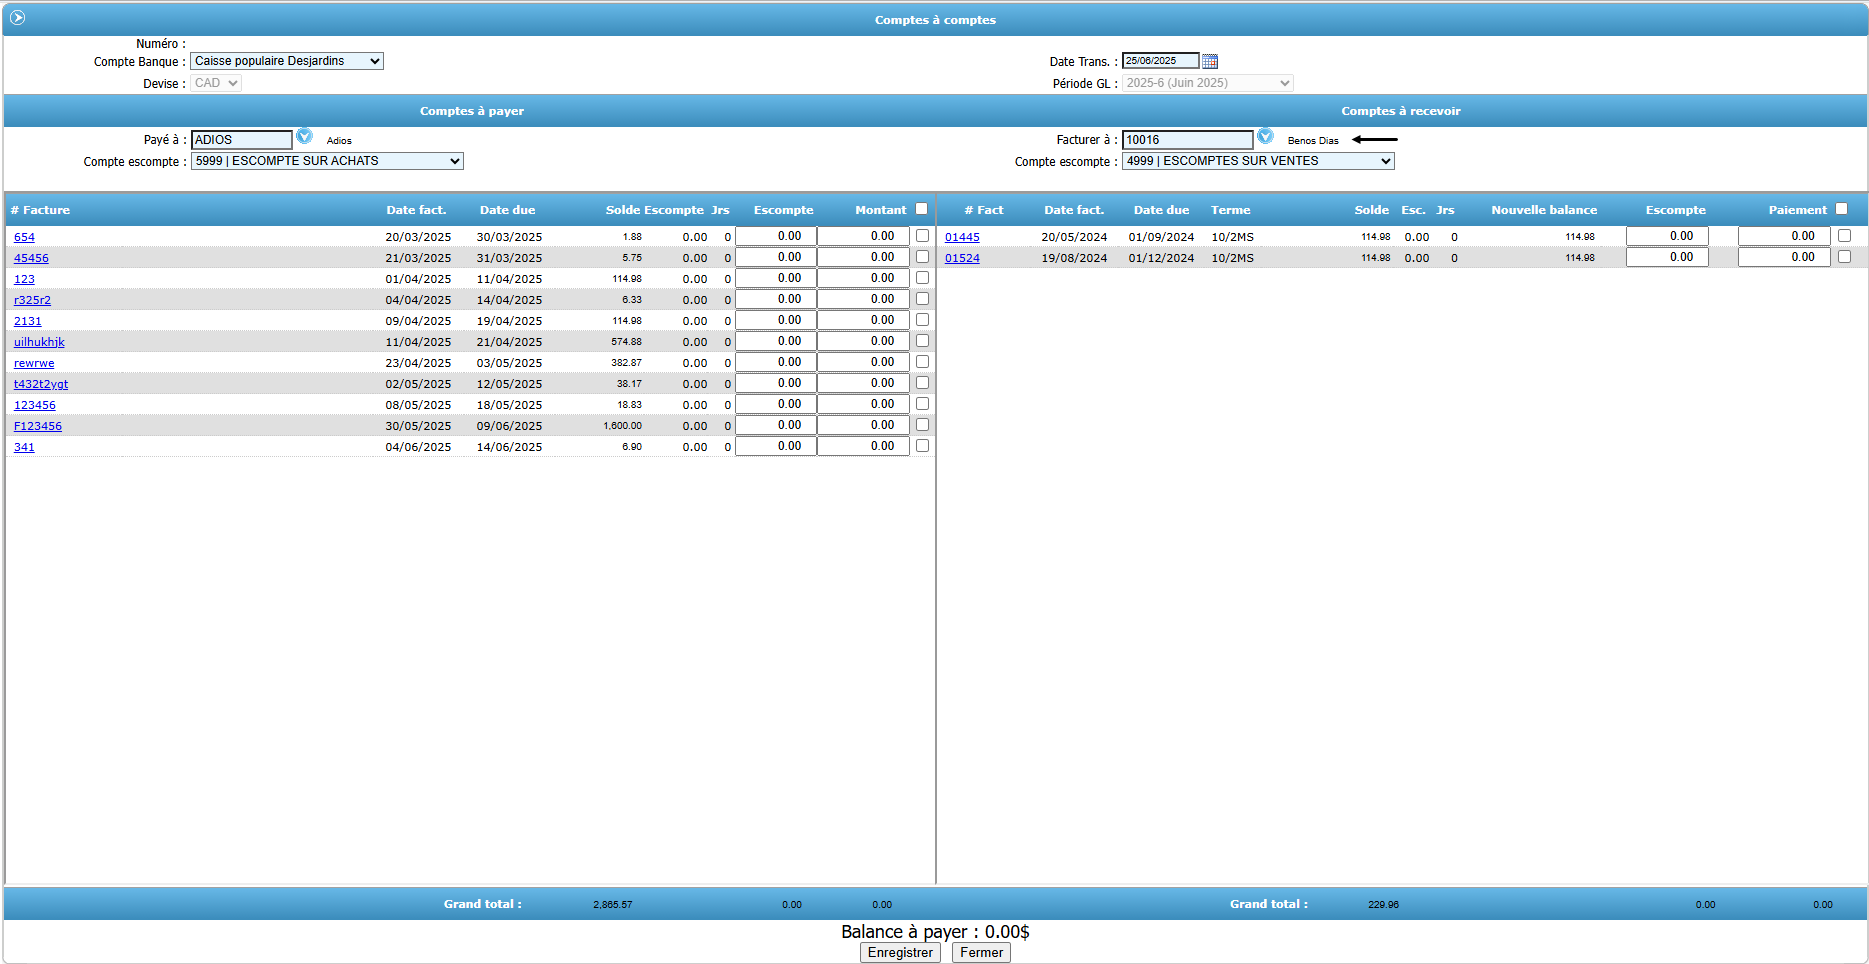Click the Montant field for invoice 341
This screenshot has width=1869, height=964.
point(863,446)
